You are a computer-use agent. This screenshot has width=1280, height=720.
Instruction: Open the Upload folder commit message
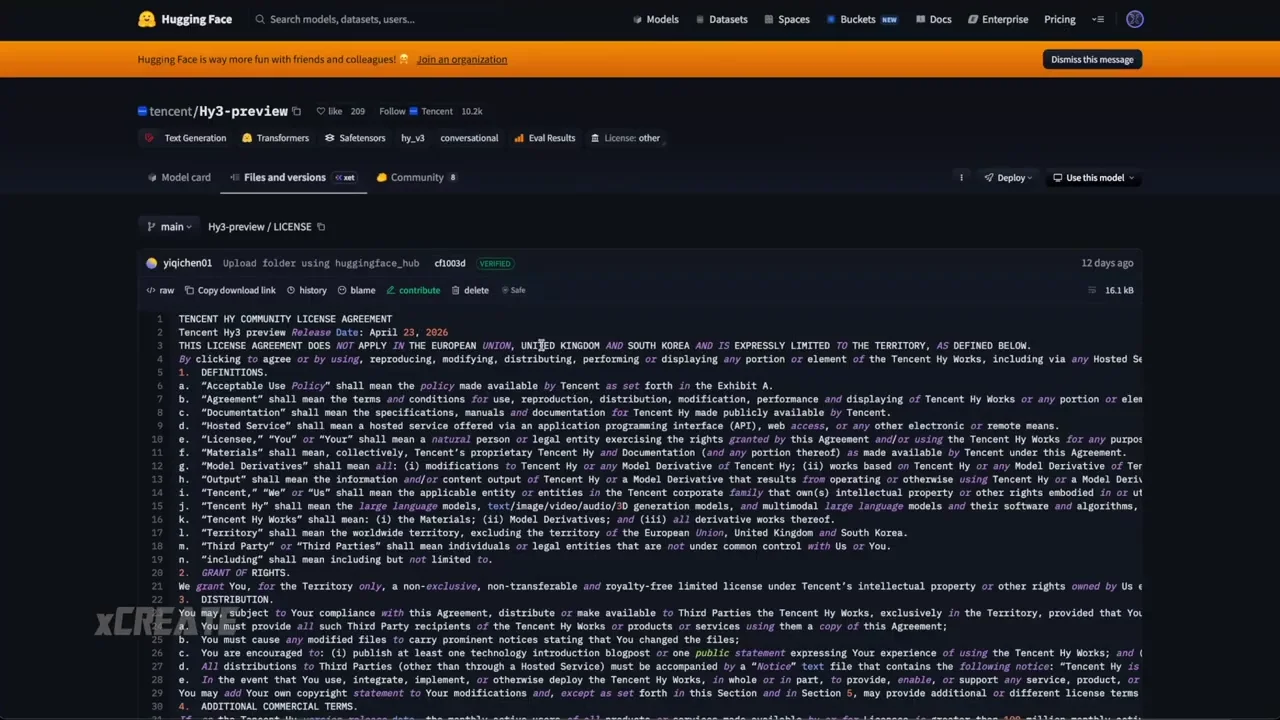pyautogui.click(x=321, y=263)
